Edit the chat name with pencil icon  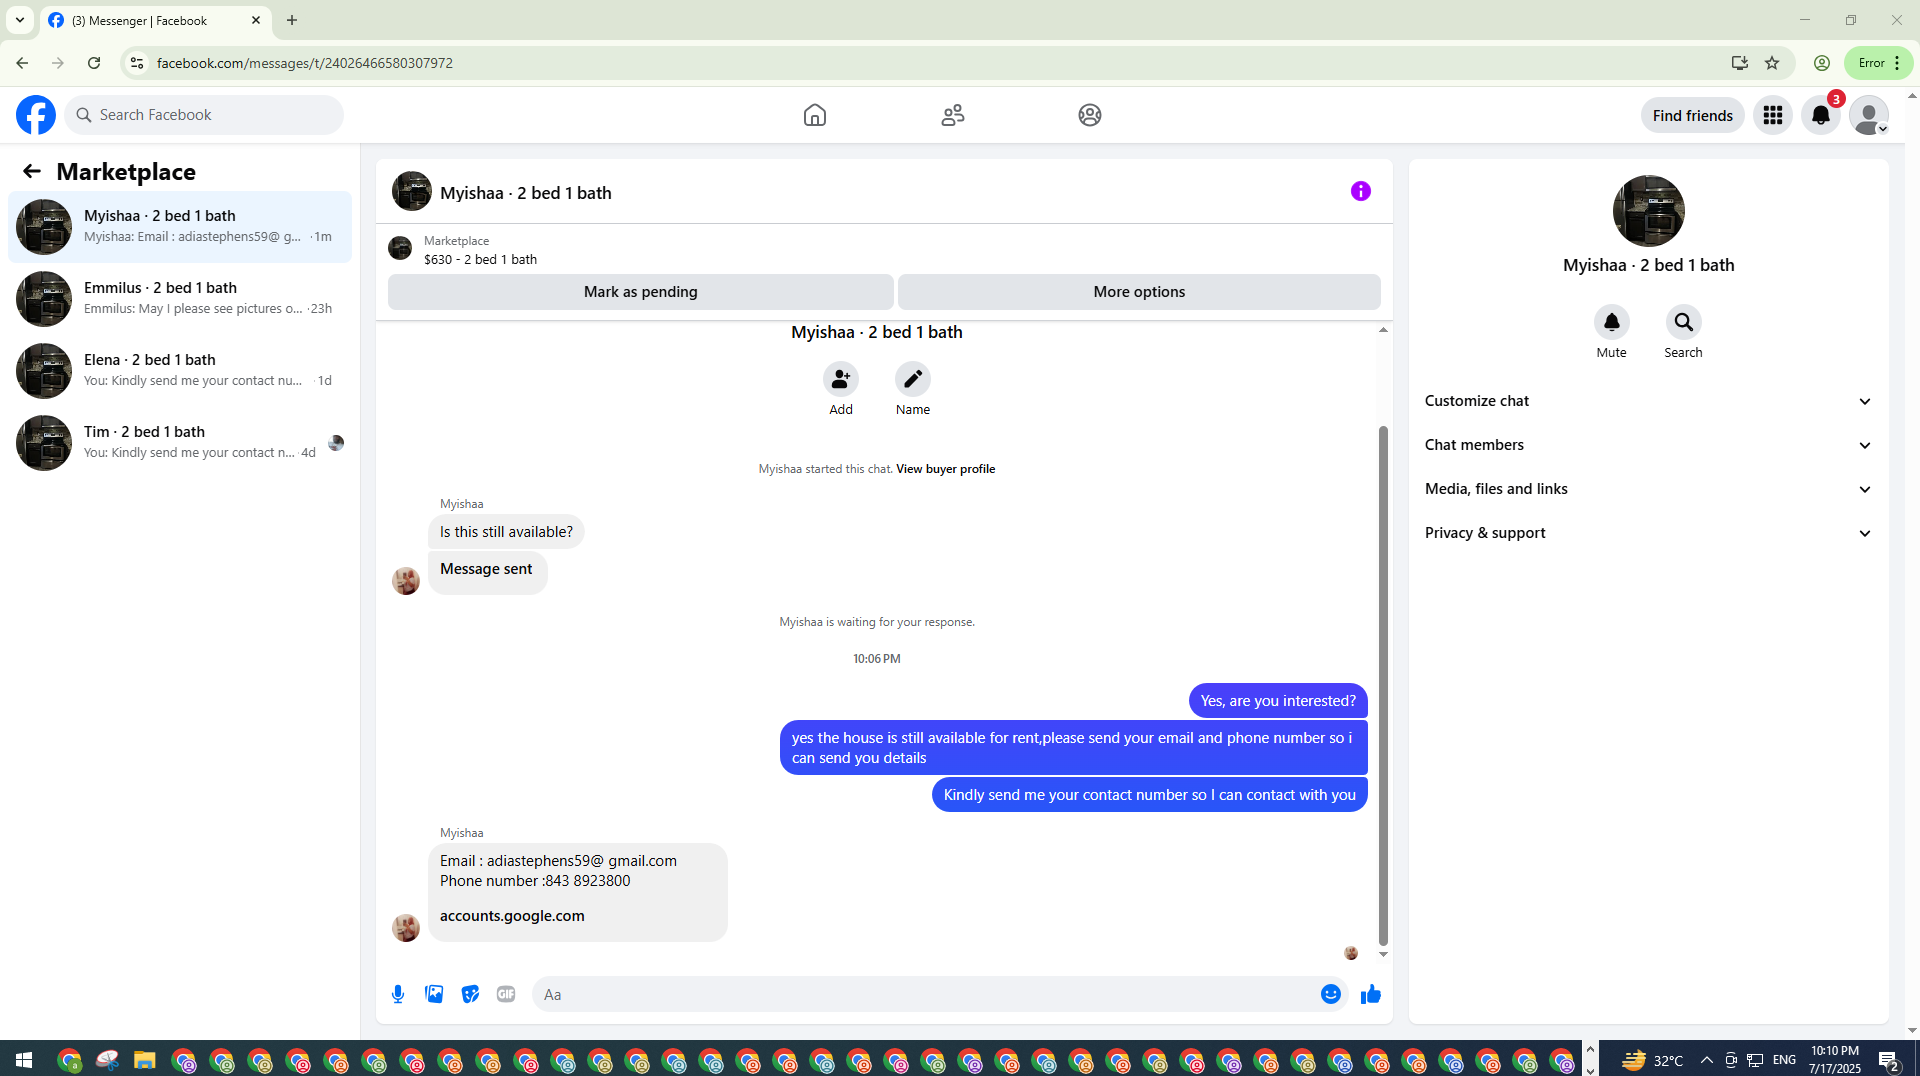(913, 379)
